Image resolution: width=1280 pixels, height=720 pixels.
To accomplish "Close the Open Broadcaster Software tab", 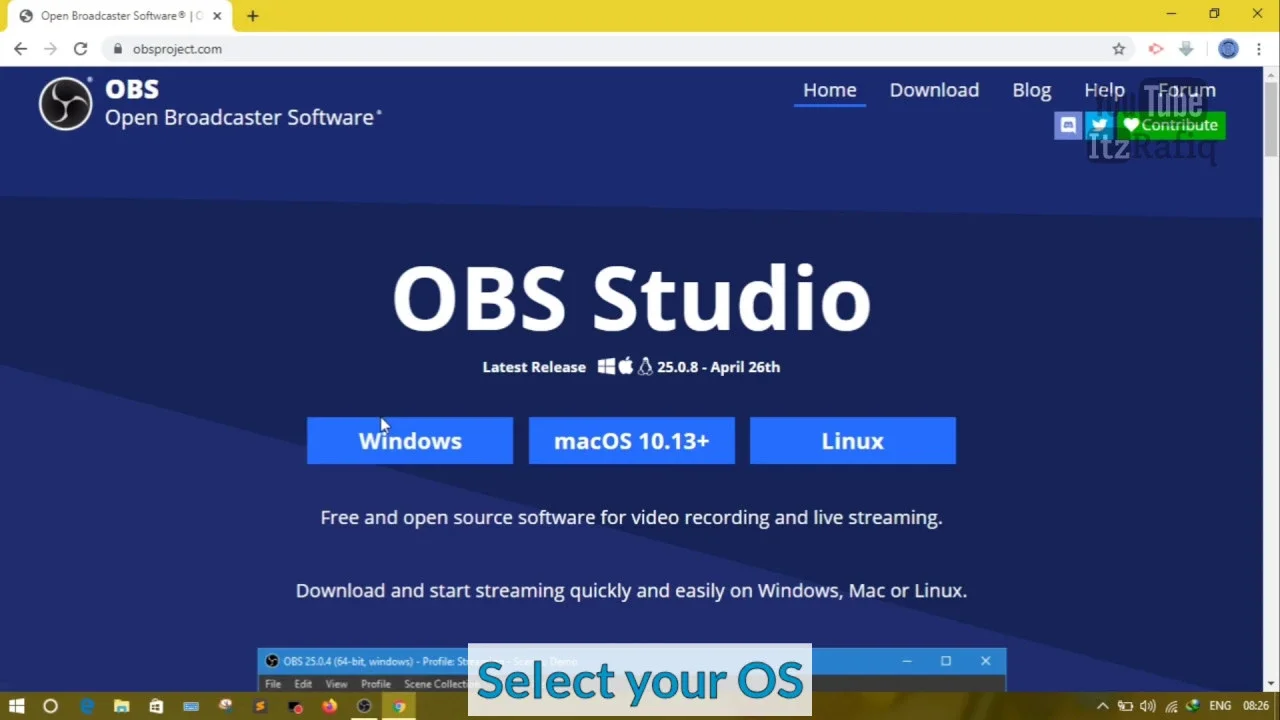I will point(217,16).
